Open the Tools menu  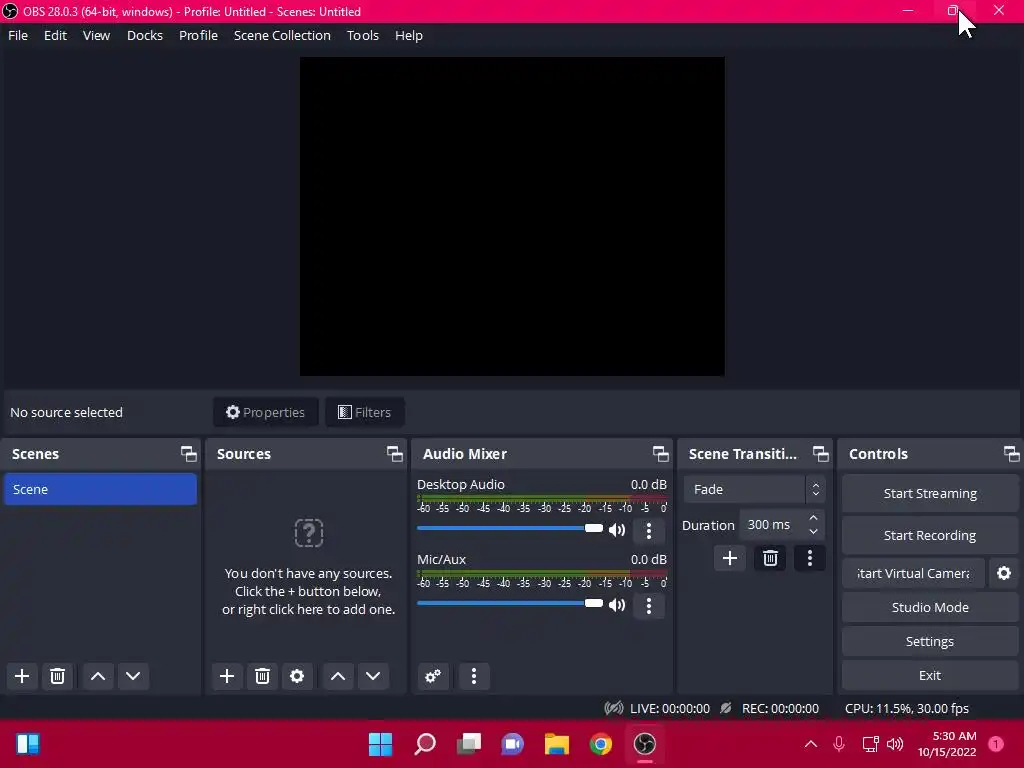(x=362, y=35)
